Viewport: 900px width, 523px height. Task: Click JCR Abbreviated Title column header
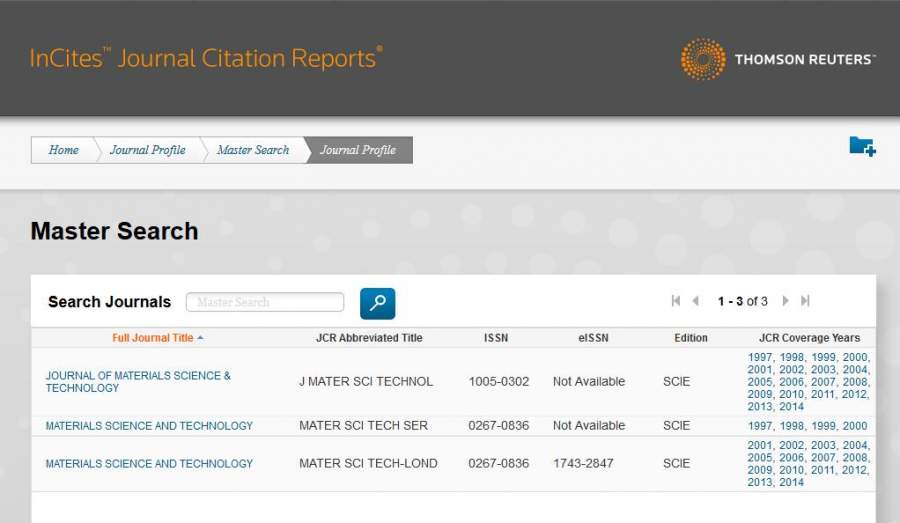369,338
